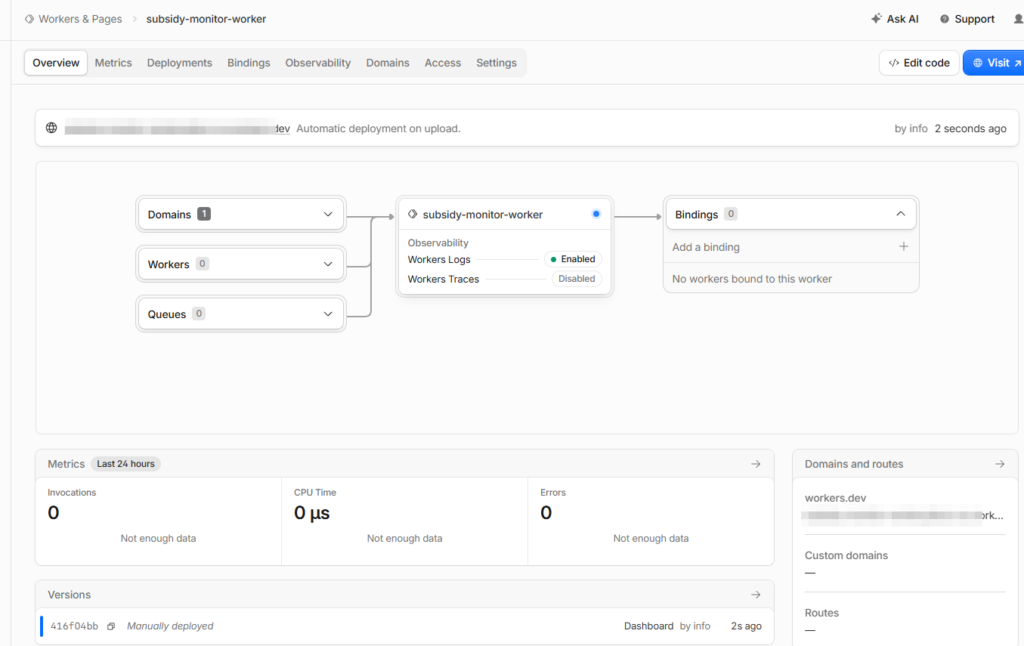This screenshot has width=1024, height=646.
Task: Open the user account icon
Action: pyautogui.click(x=1018, y=19)
